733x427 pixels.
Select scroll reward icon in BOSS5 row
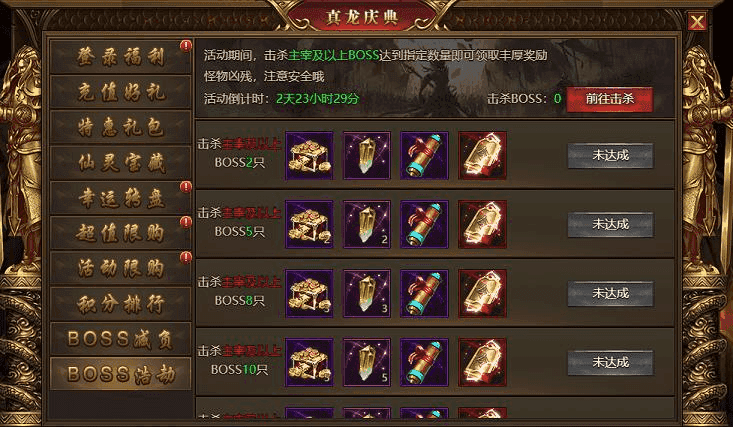pos(424,224)
